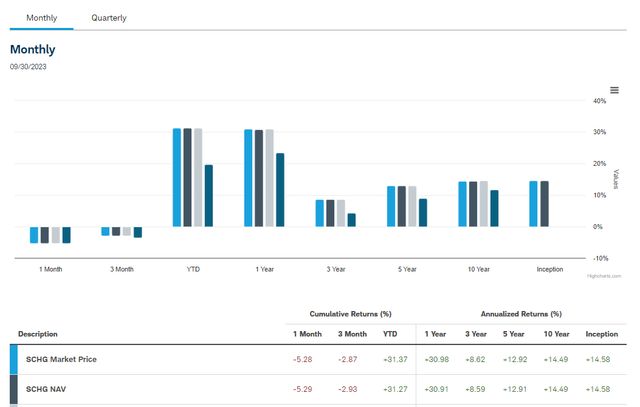Viewport: 640px width, 407px height.
Task: Click the Description column header
Action: pyautogui.click(x=38, y=334)
